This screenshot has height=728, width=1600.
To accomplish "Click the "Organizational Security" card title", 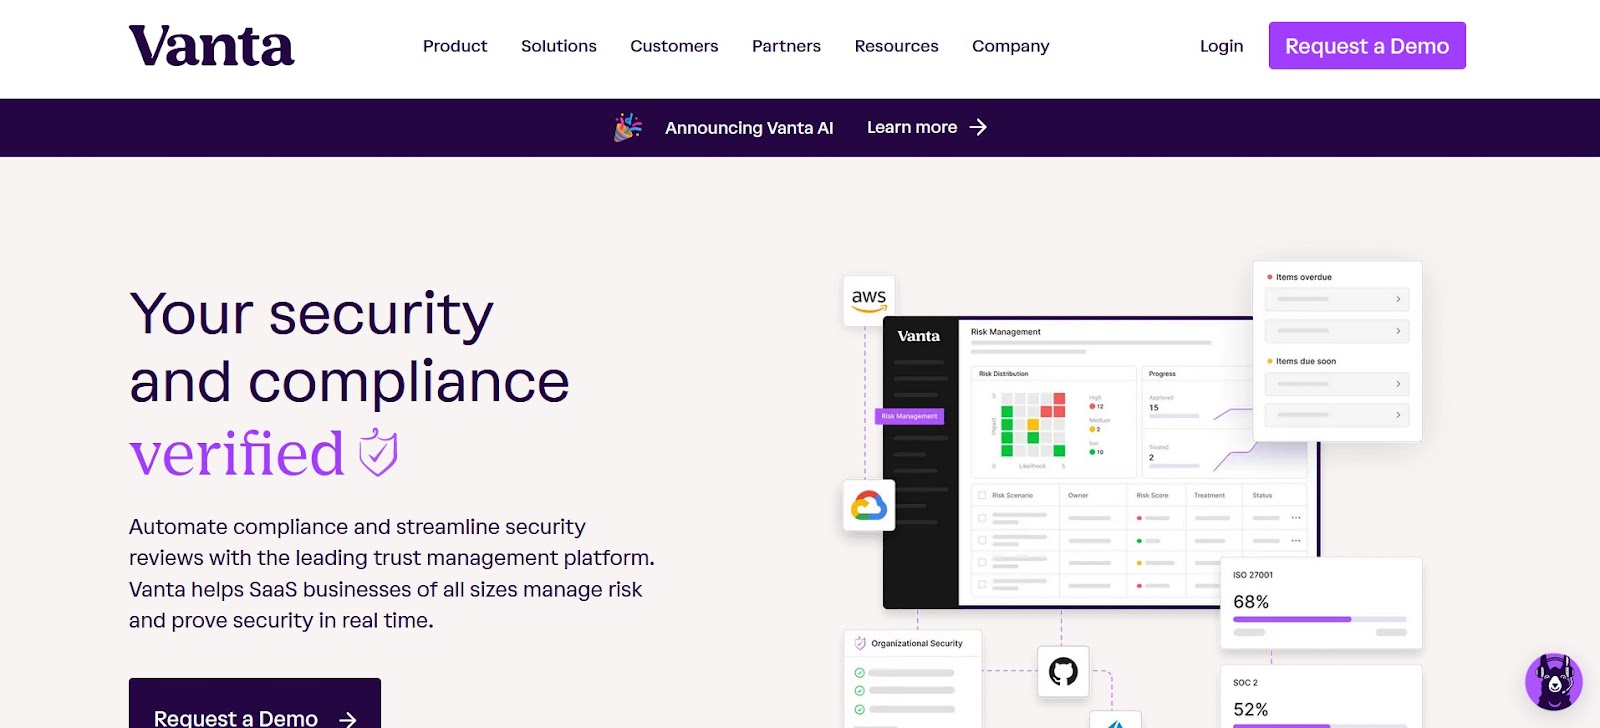I will (917, 644).
